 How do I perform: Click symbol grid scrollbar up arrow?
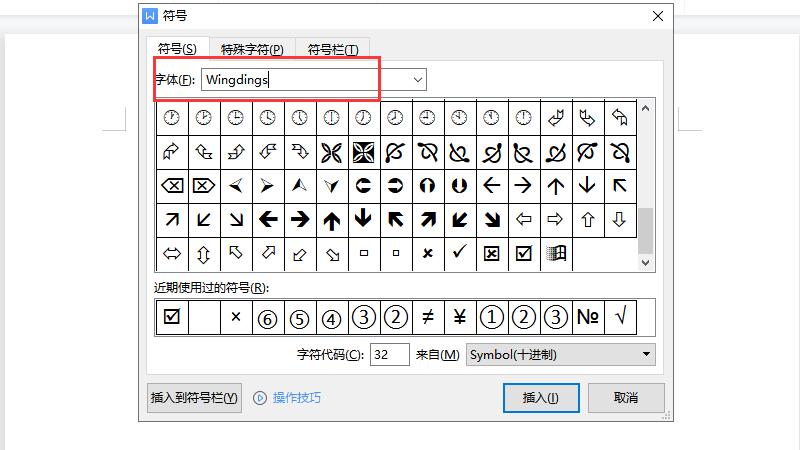pos(645,108)
